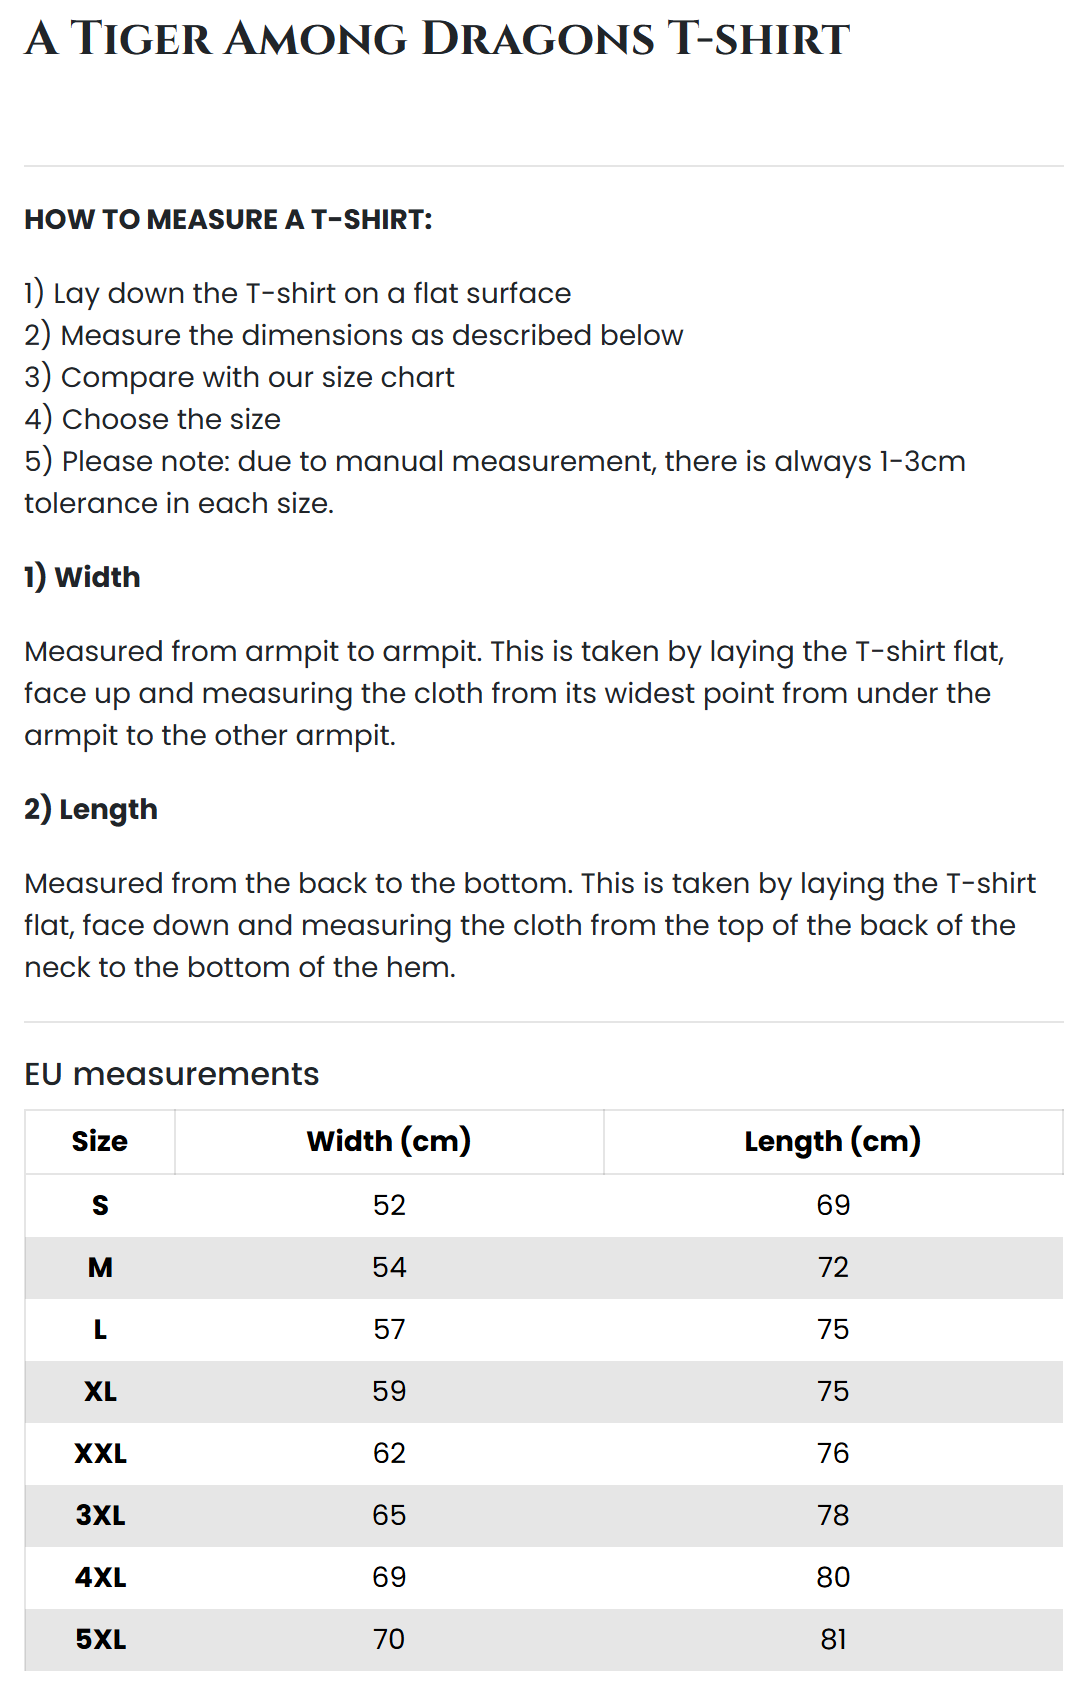This screenshot has width=1088, height=1708.
Task: Click the Length (cm) column header
Action: point(832,1141)
